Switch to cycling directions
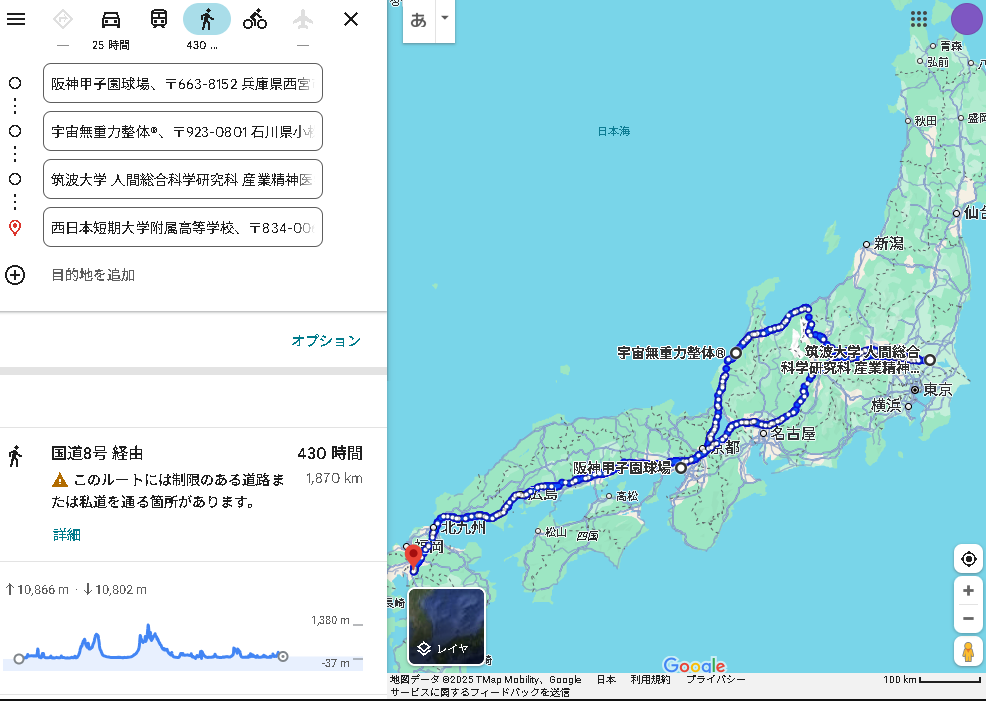This screenshot has width=986, height=701. click(x=255, y=19)
